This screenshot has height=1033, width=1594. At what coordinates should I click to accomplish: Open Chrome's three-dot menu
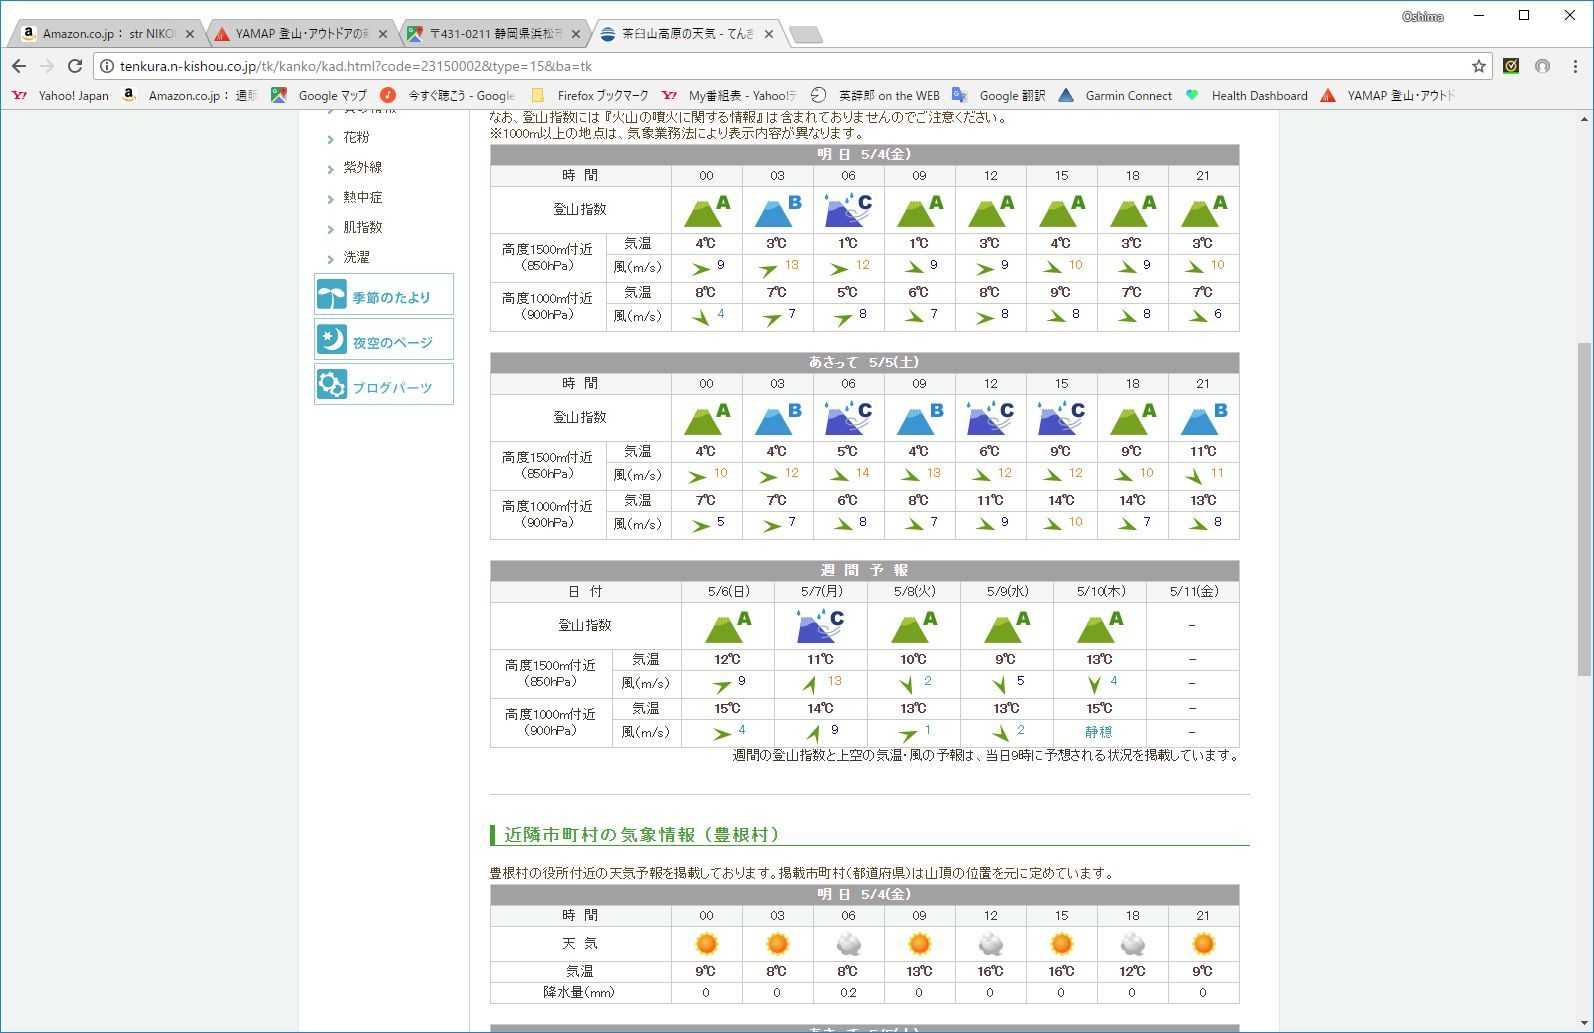(1575, 66)
